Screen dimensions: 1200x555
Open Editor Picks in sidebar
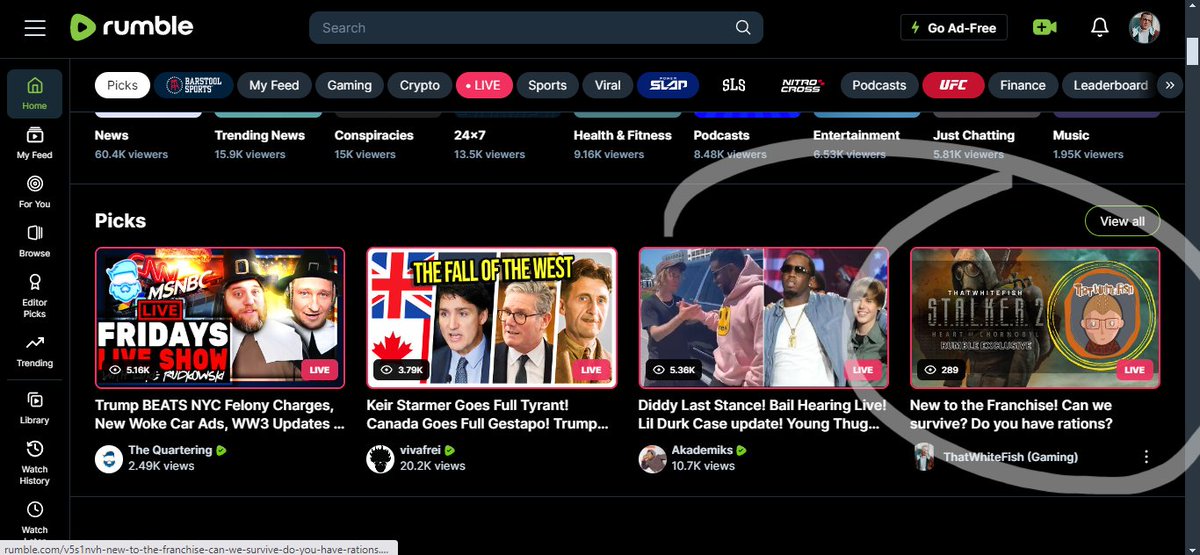coord(35,295)
